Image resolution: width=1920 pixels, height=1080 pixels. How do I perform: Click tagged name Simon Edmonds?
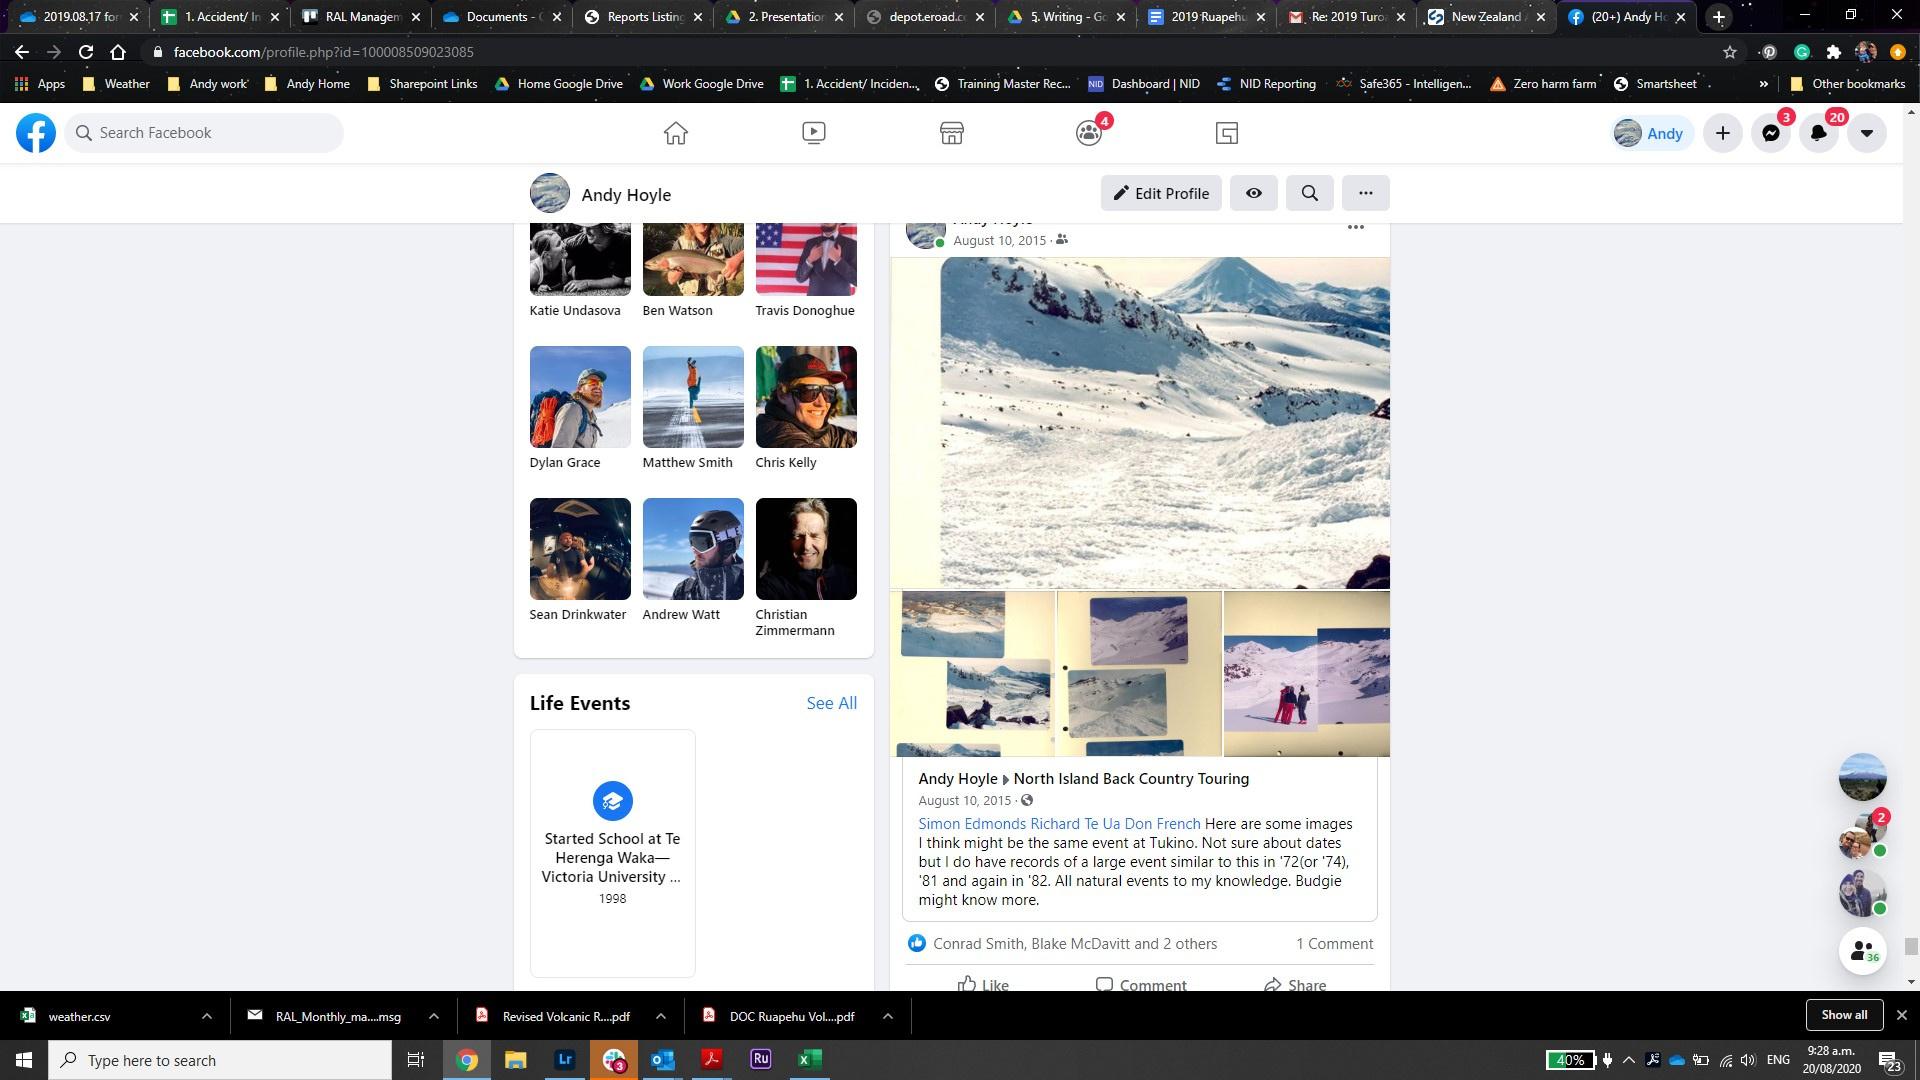pos(971,824)
